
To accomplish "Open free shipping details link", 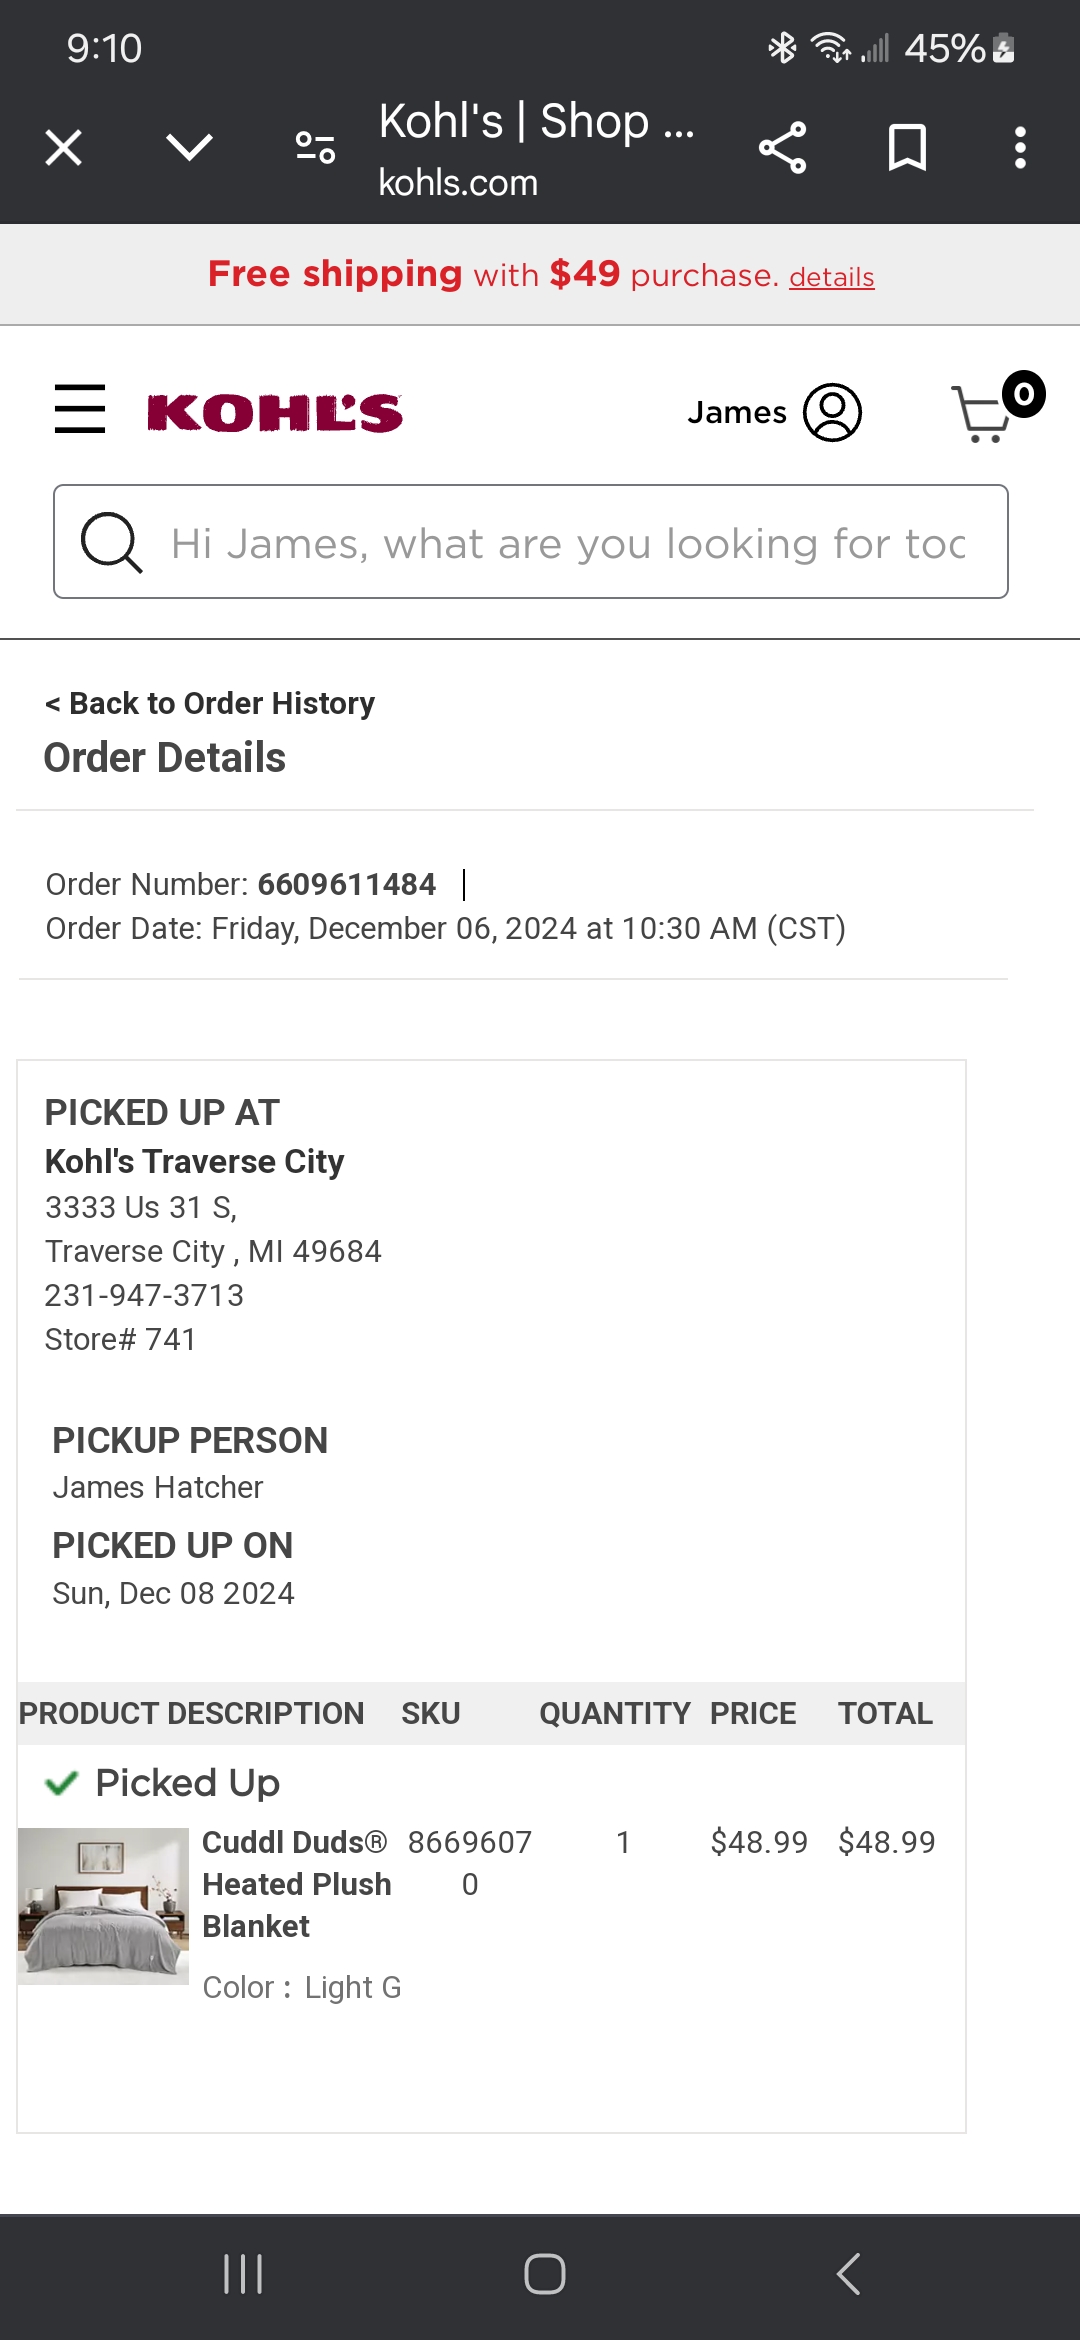I will click(x=832, y=277).
